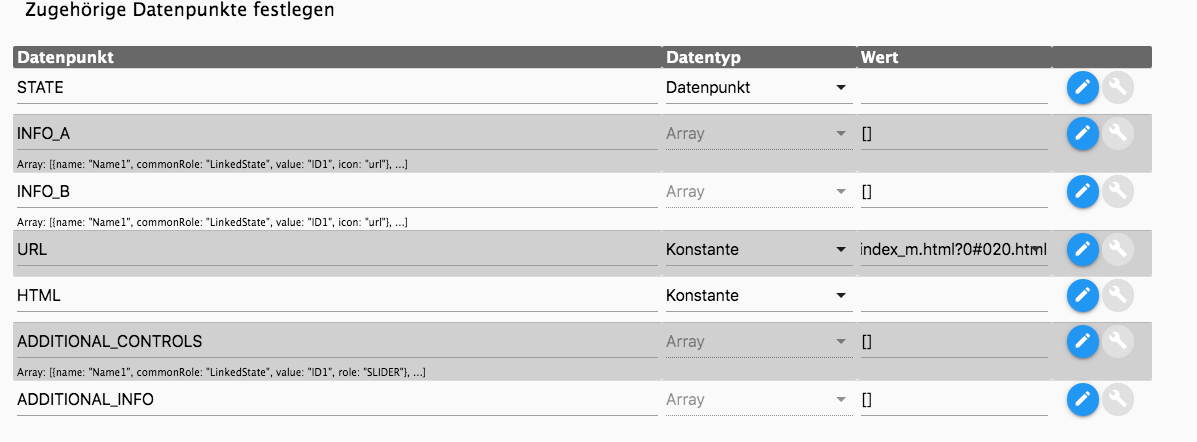Click the empty Wert field for STATE
The width and height of the screenshot is (1197, 442).
click(953, 88)
